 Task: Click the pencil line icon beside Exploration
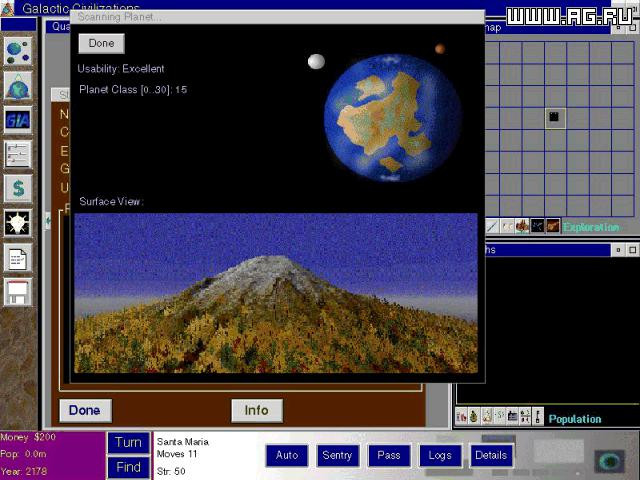click(492, 226)
